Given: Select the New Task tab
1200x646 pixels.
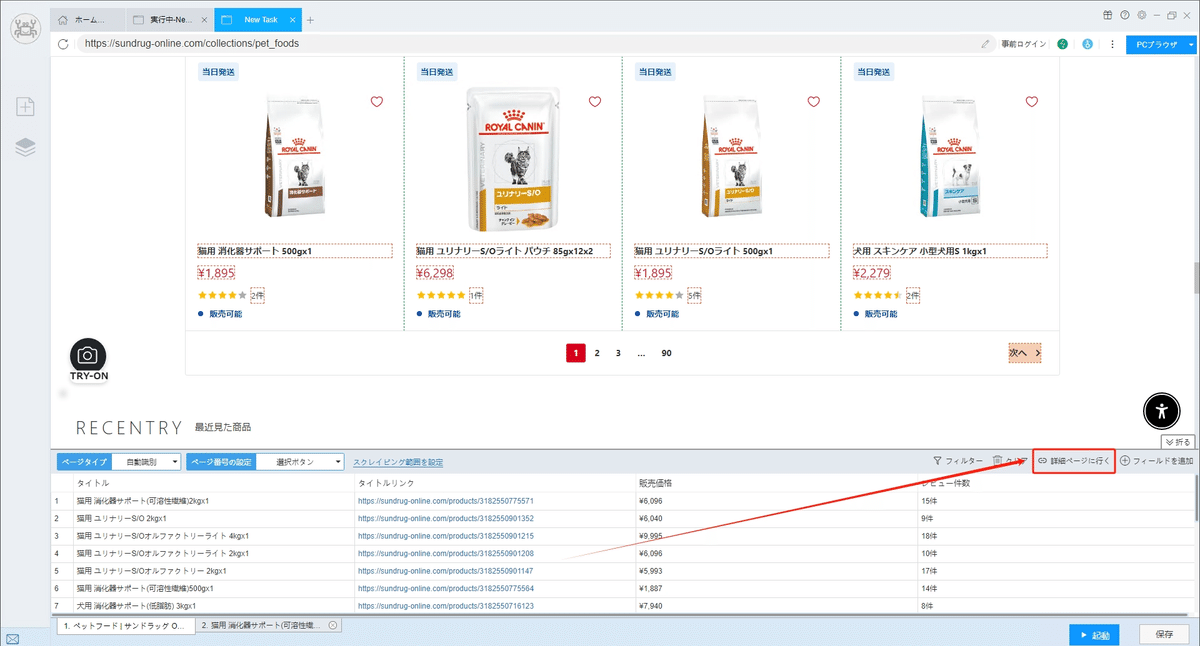Looking at the screenshot, I should (x=256, y=20).
